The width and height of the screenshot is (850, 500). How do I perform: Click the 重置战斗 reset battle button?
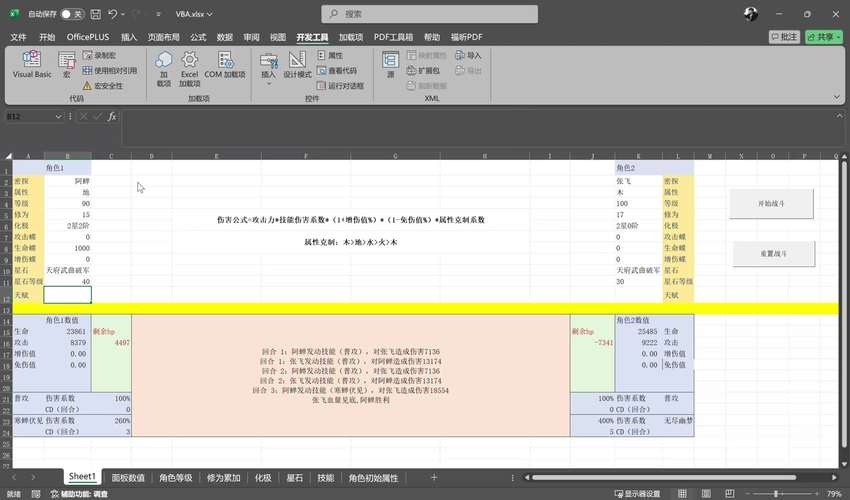pyautogui.click(x=773, y=253)
